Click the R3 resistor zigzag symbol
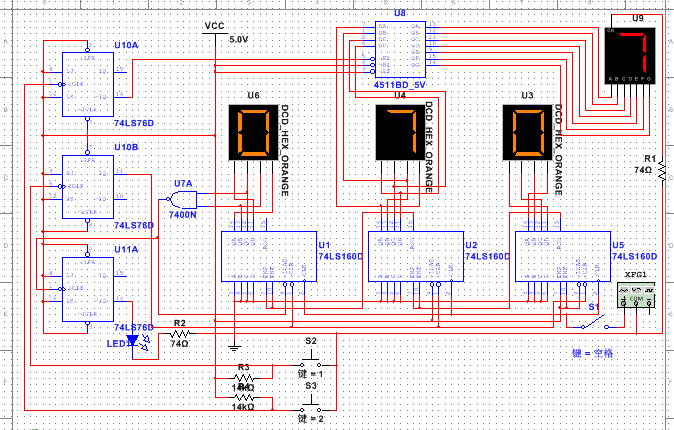The width and height of the screenshot is (674, 430). 244,378
